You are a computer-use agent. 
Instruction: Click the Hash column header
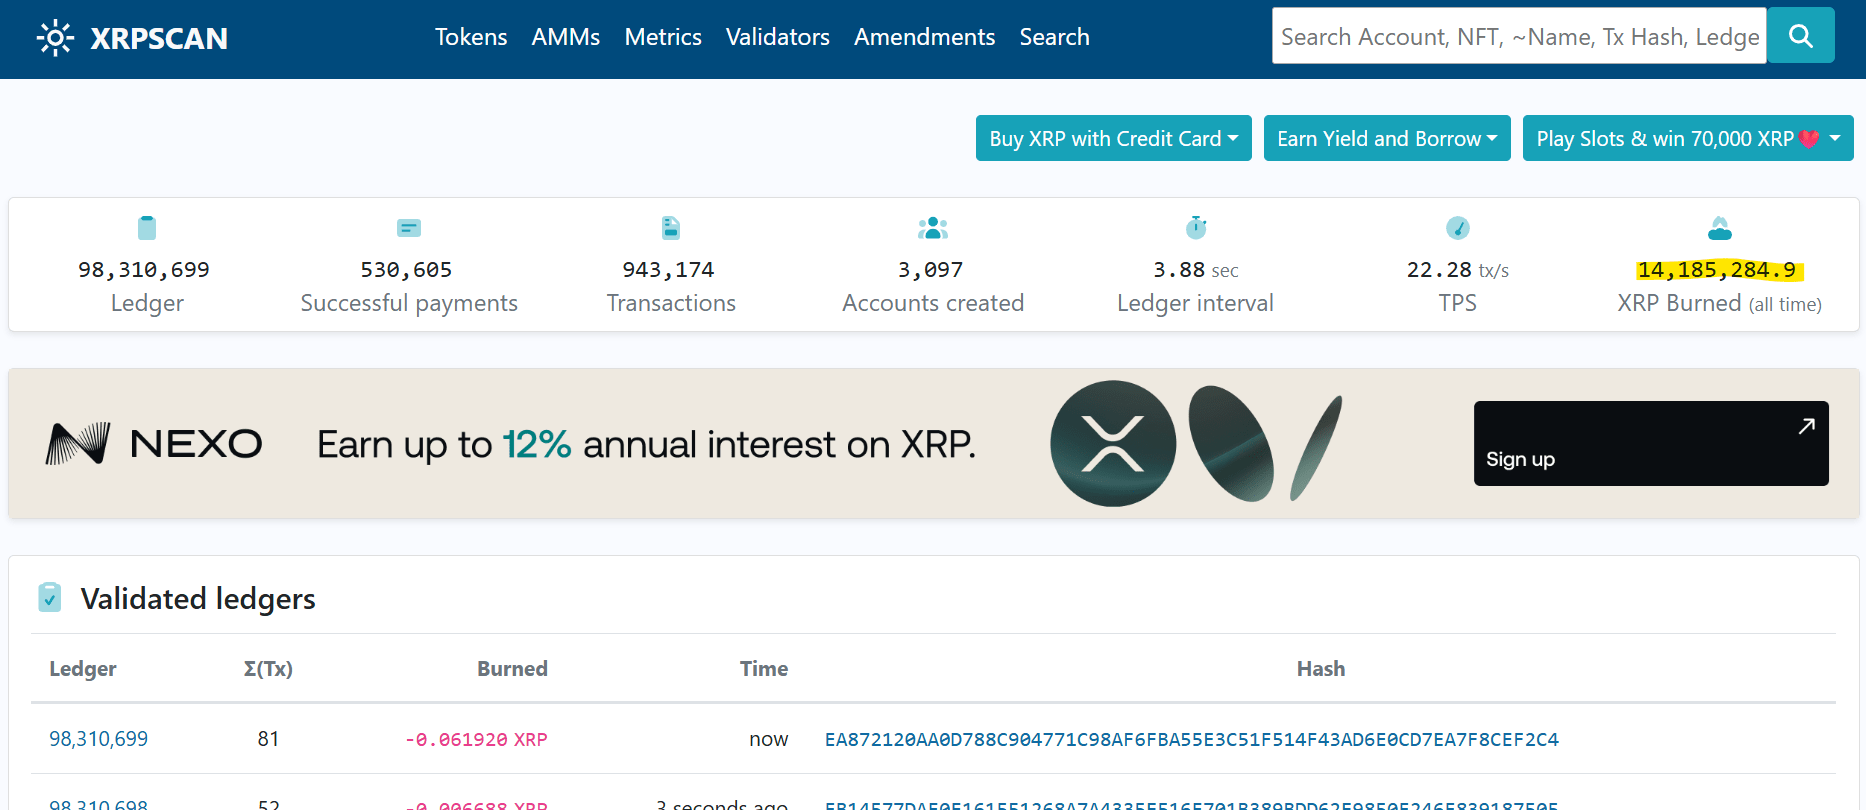(x=1321, y=669)
